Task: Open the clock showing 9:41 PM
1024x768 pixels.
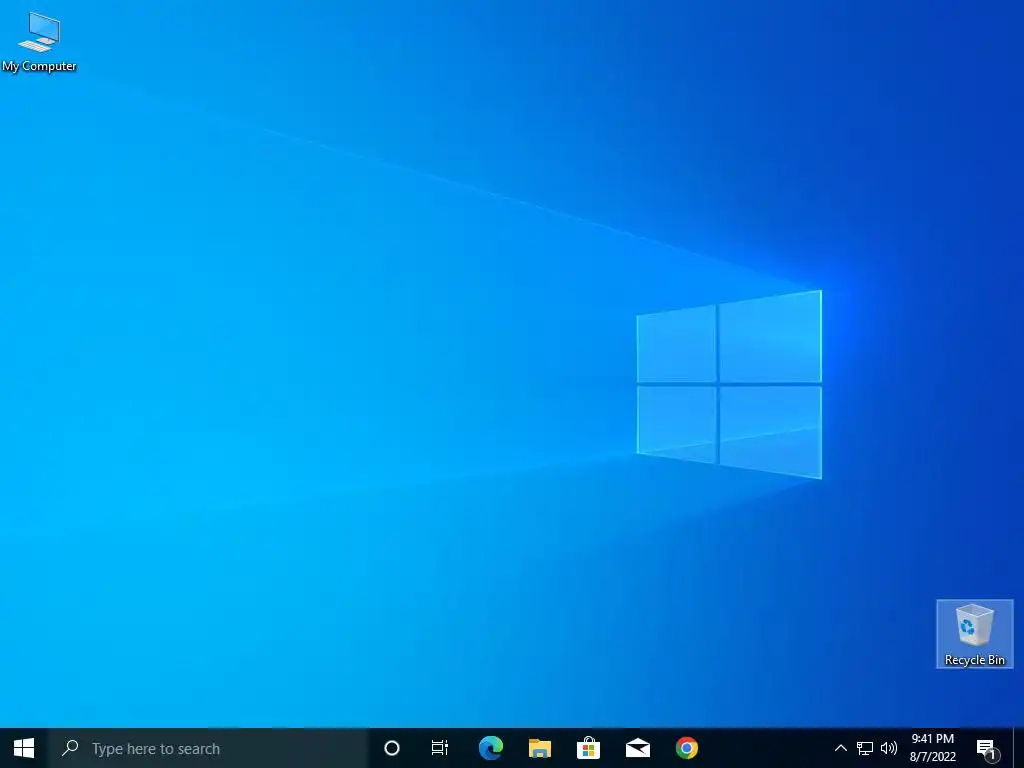Action: [x=933, y=748]
